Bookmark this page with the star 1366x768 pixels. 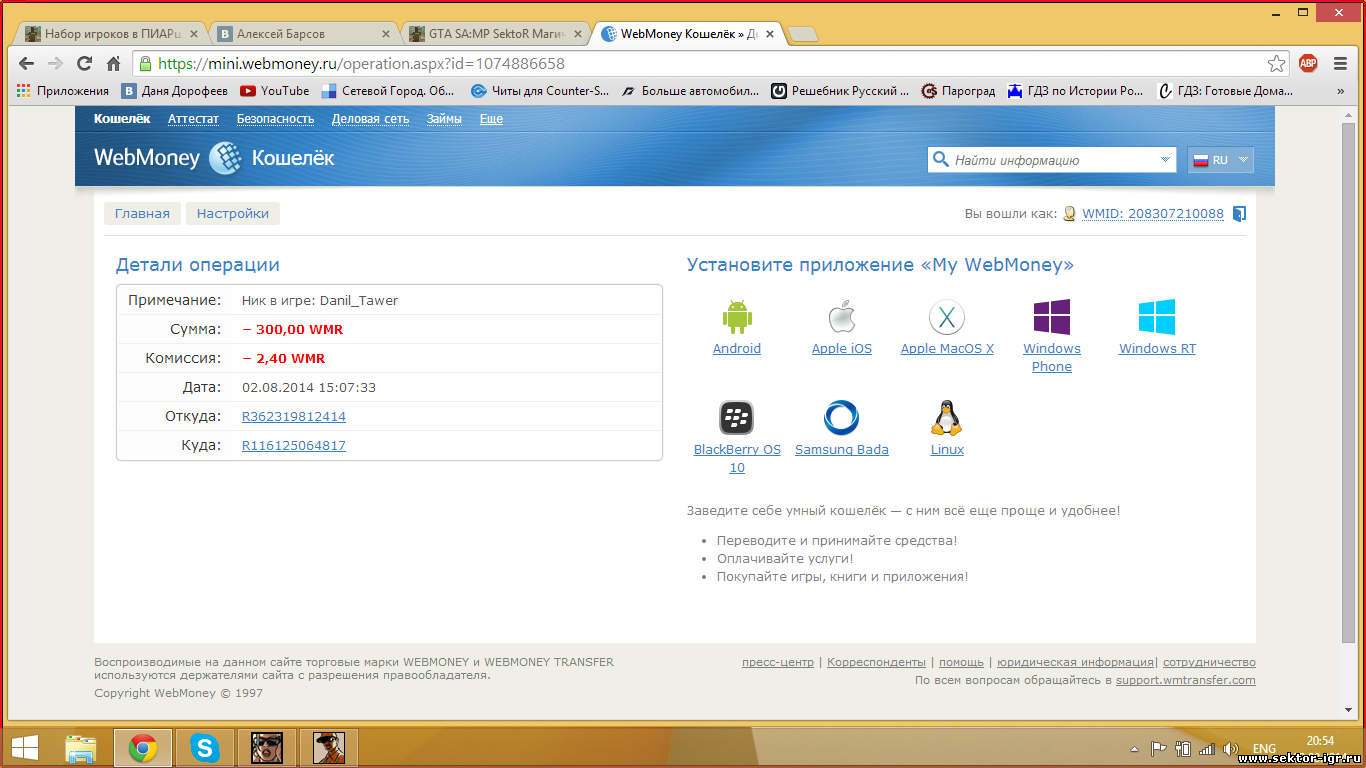1277,63
